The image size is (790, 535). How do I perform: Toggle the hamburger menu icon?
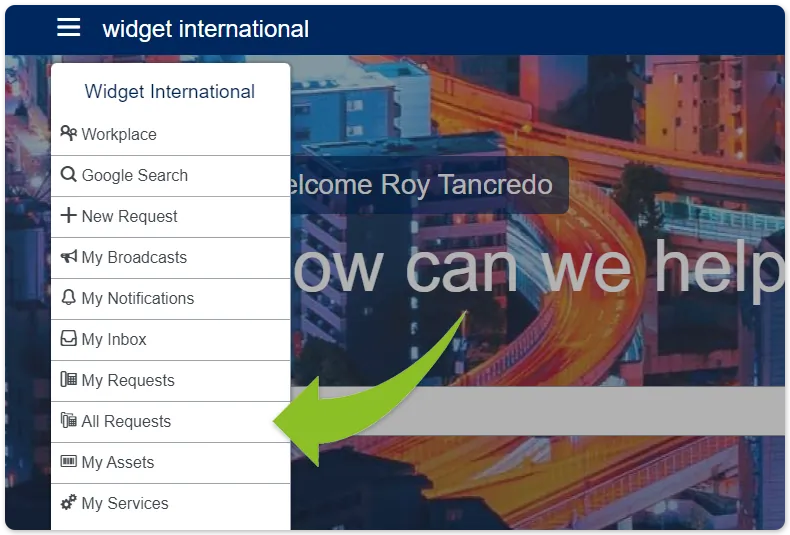pyautogui.click(x=69, y=27)
